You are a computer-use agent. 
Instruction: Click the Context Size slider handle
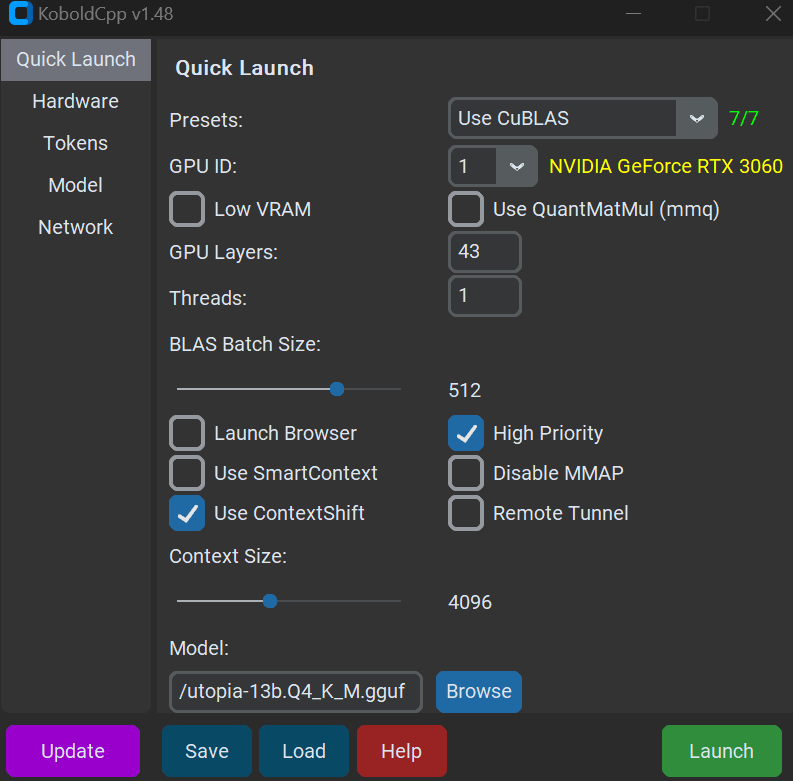(x=270, y=601)
